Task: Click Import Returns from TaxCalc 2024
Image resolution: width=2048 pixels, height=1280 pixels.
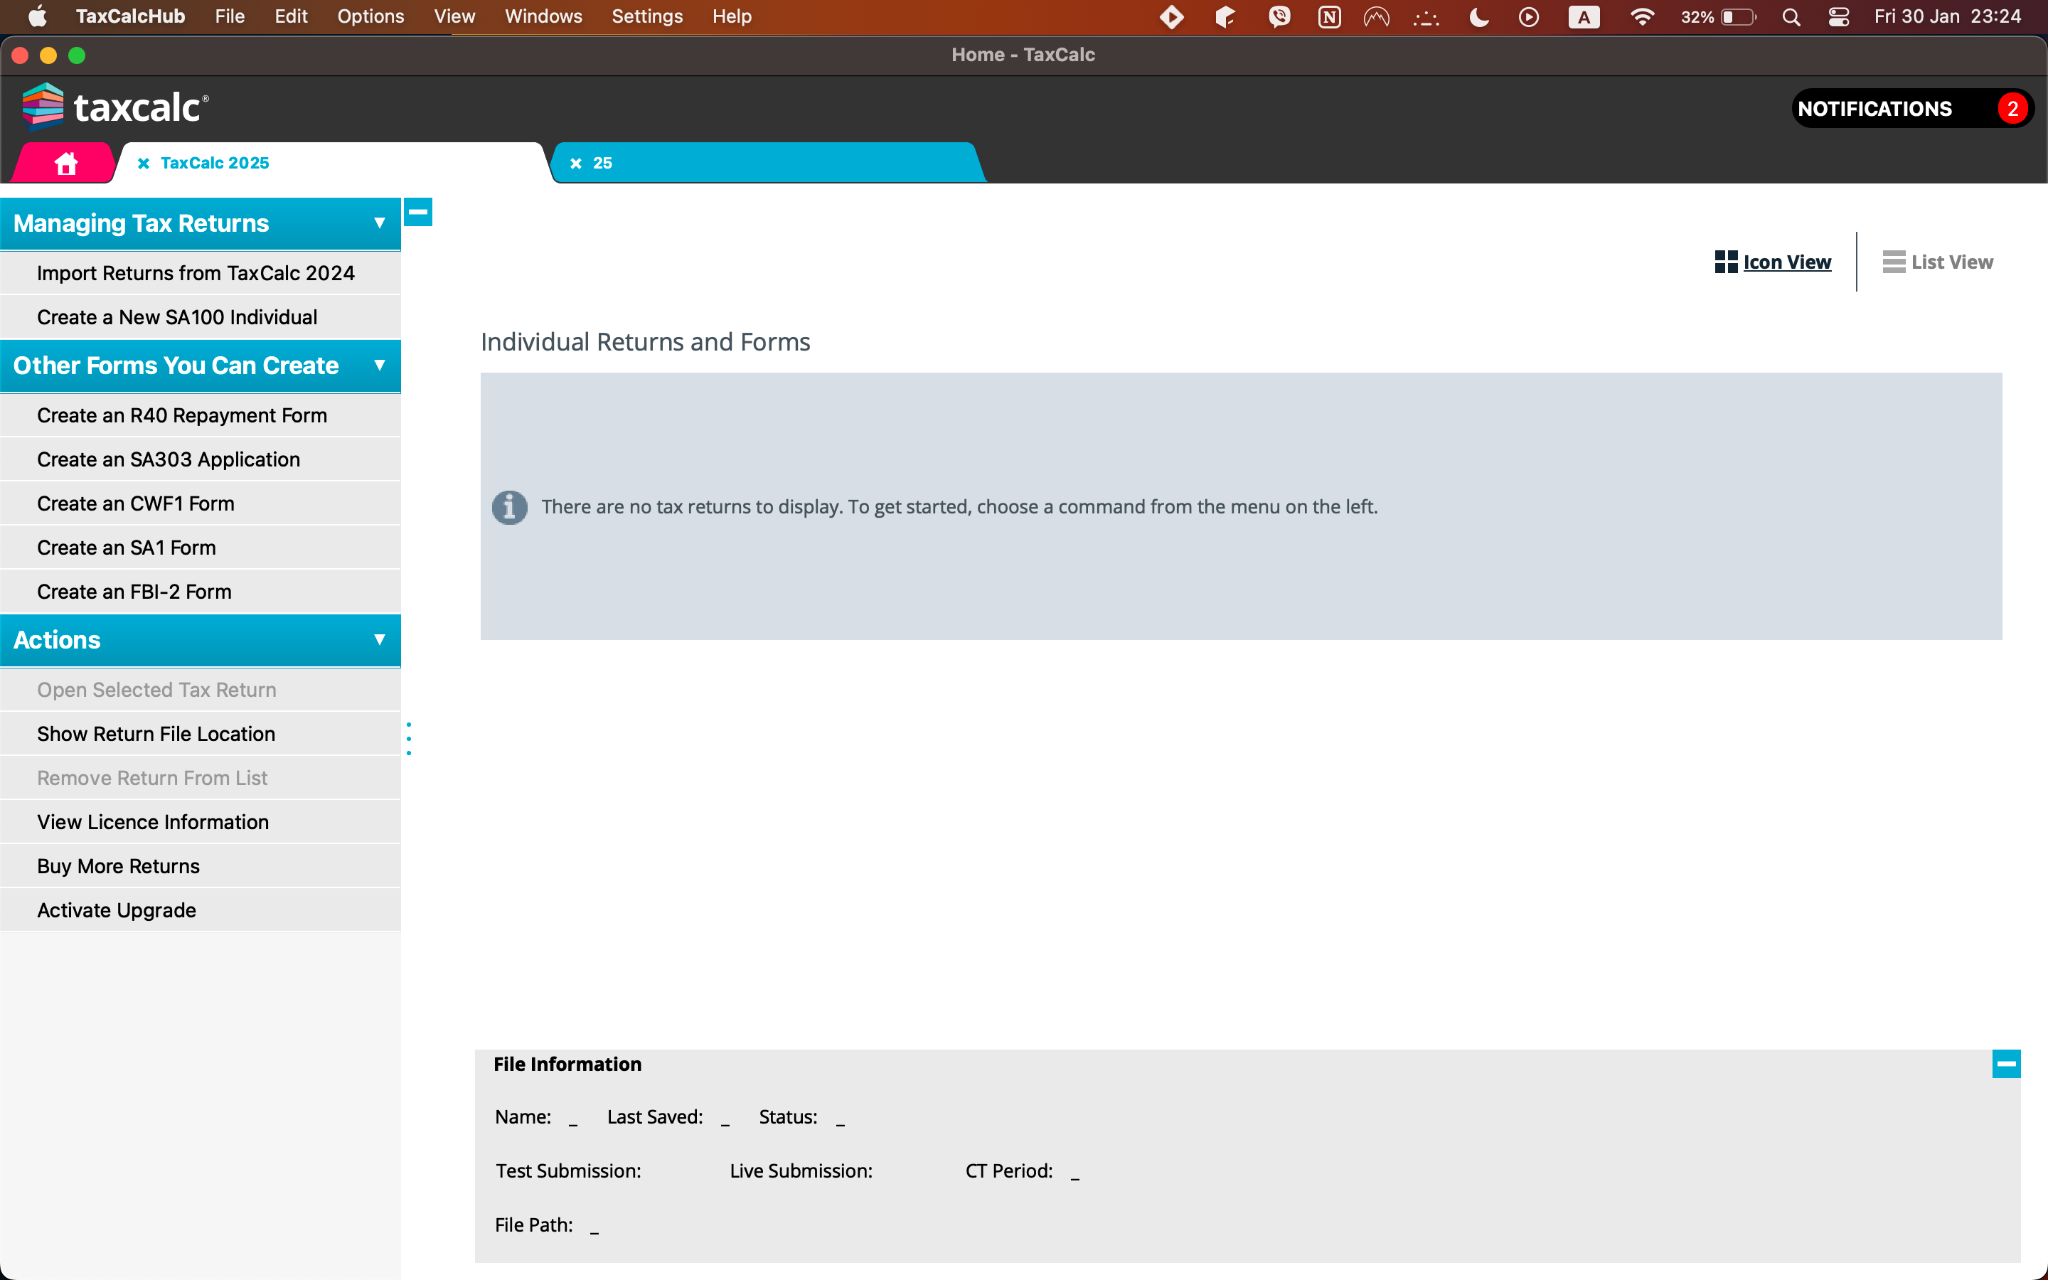Action: (196, 273)
